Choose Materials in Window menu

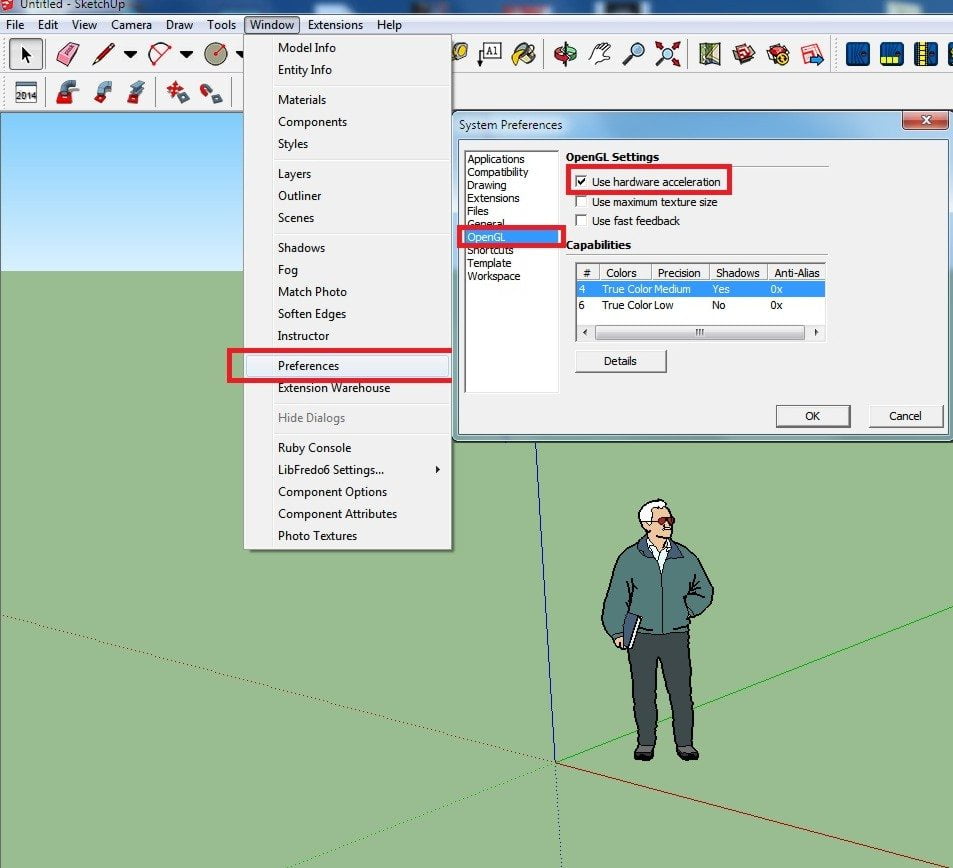[301, 100]
